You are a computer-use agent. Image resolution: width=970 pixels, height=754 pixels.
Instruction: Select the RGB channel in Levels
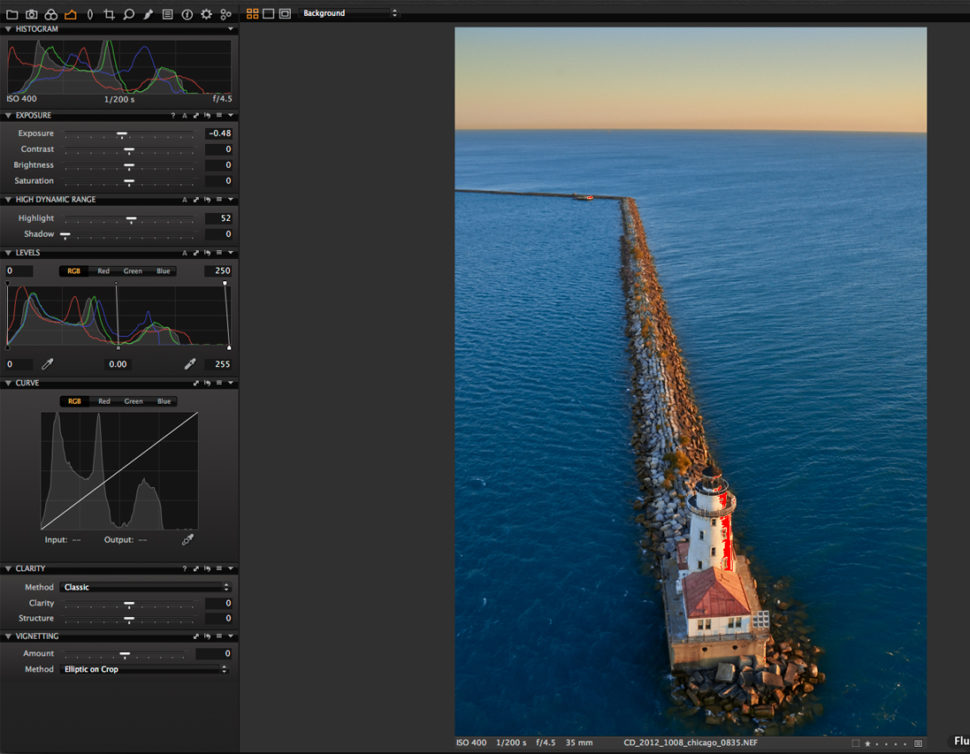coord(74,271)
